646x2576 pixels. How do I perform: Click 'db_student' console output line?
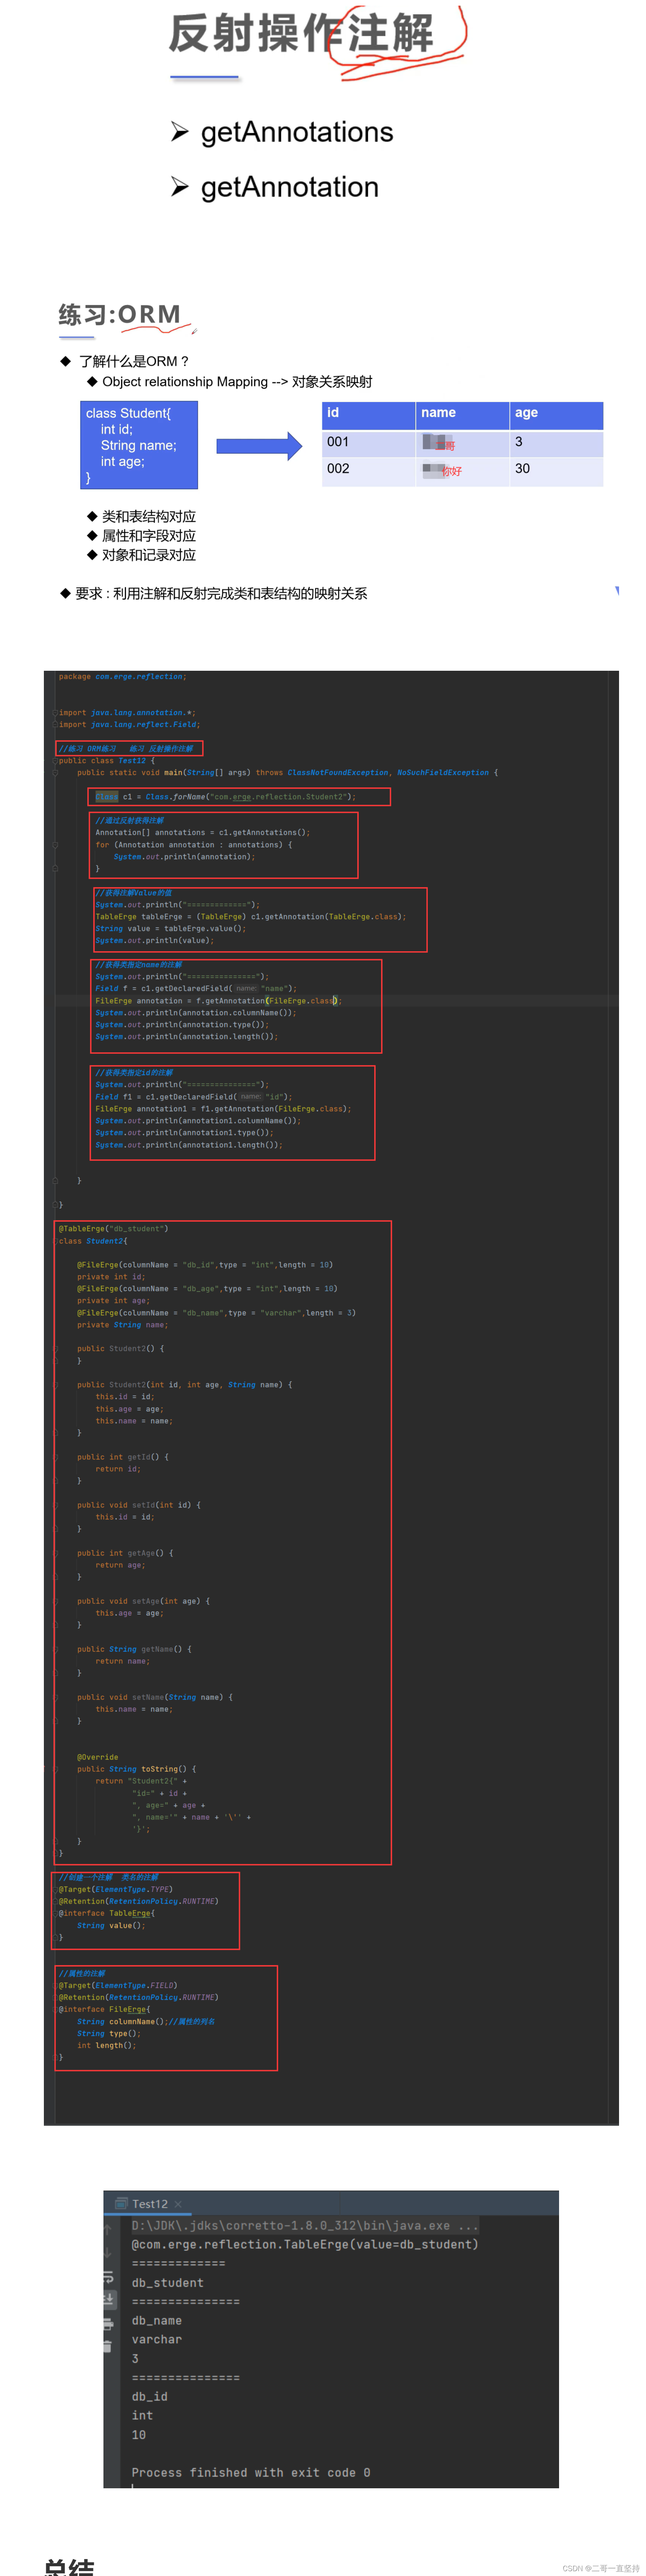click(167, 2283)
